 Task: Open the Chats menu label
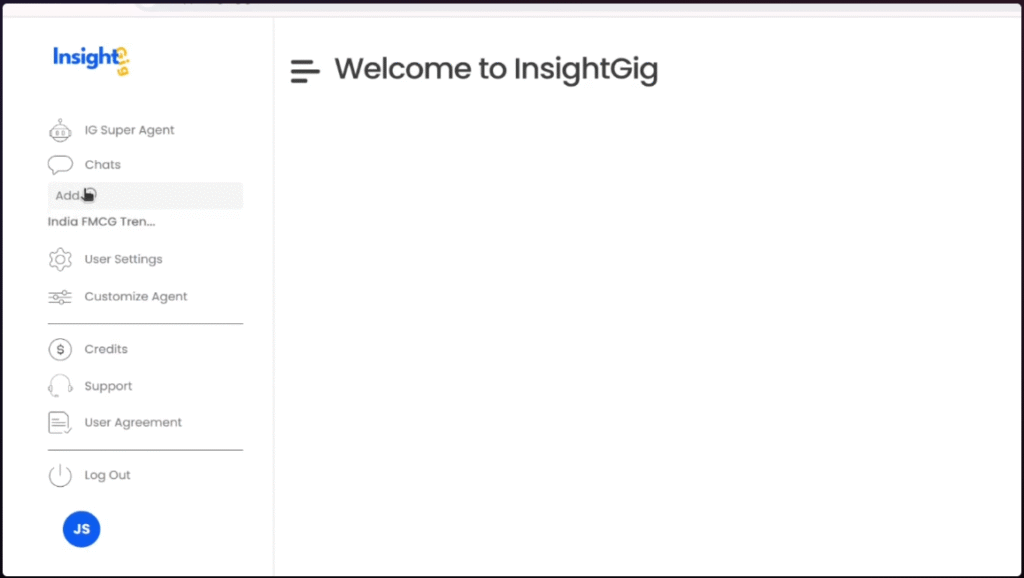[x=102, y=165]
